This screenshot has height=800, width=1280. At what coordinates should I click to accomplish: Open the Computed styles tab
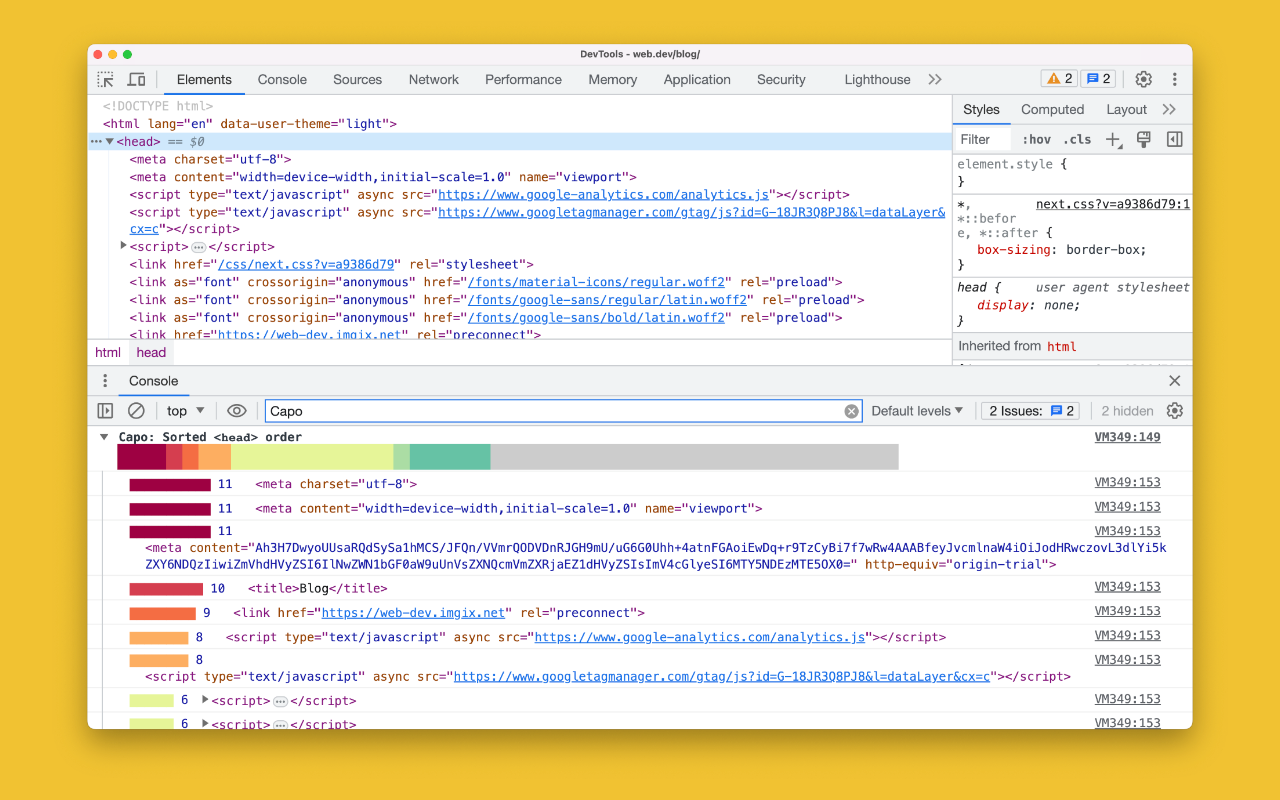tap(1052, 110)
